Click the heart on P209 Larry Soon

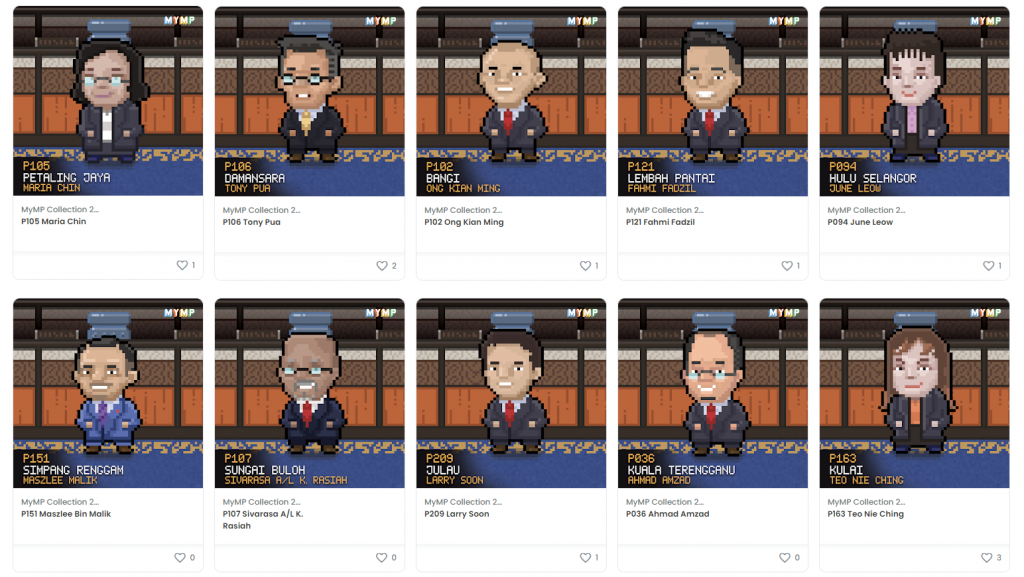tap(586, 557)
